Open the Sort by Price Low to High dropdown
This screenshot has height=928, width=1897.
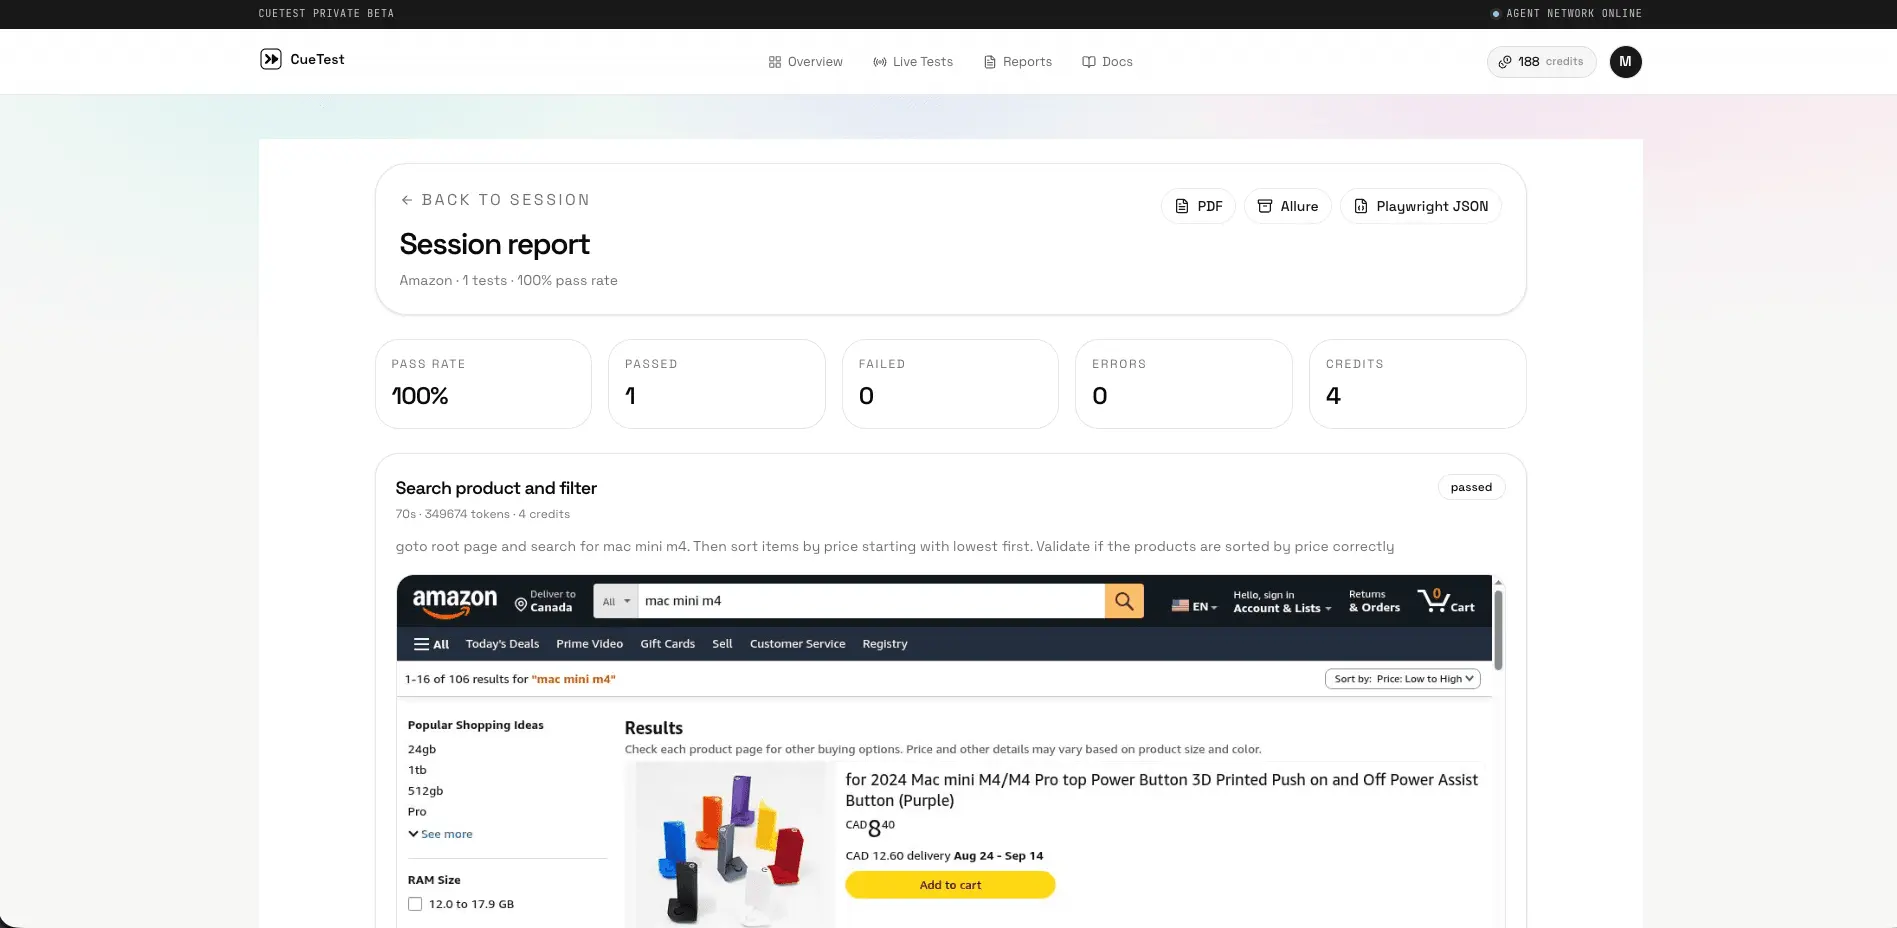click(x=1402, y=679)
